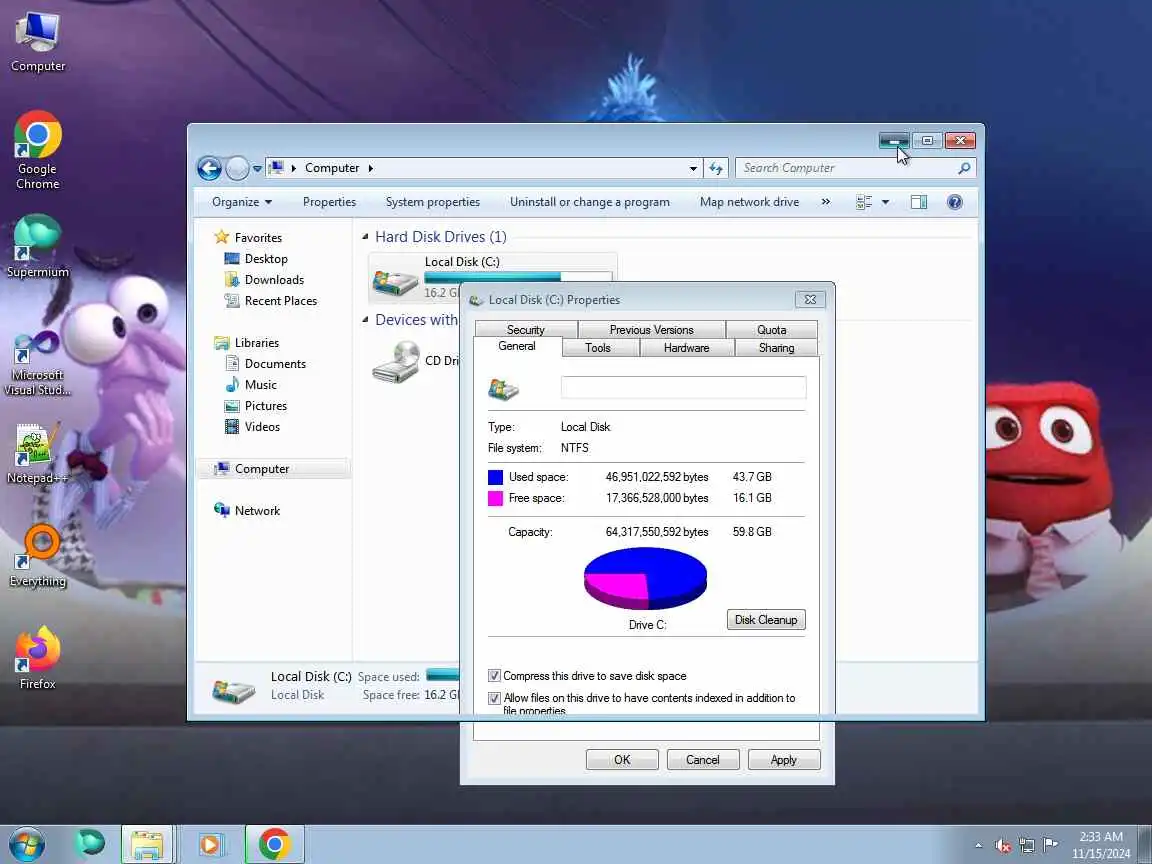Click the search magnifier in Search Computer

(964, 168)
